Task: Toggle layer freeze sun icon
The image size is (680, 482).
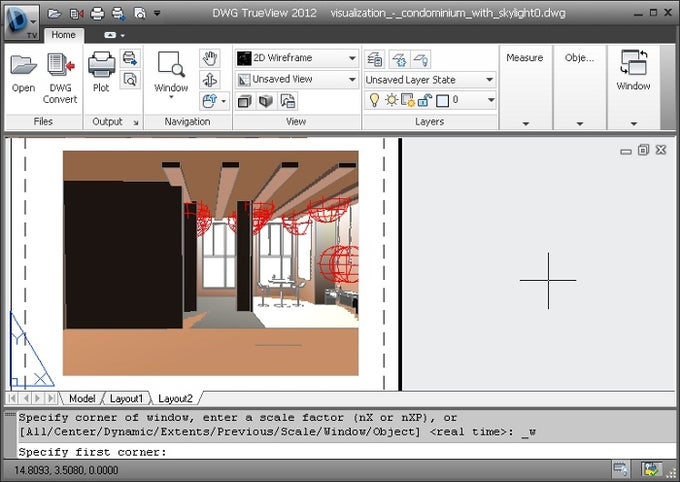Action: click(391, 100)
